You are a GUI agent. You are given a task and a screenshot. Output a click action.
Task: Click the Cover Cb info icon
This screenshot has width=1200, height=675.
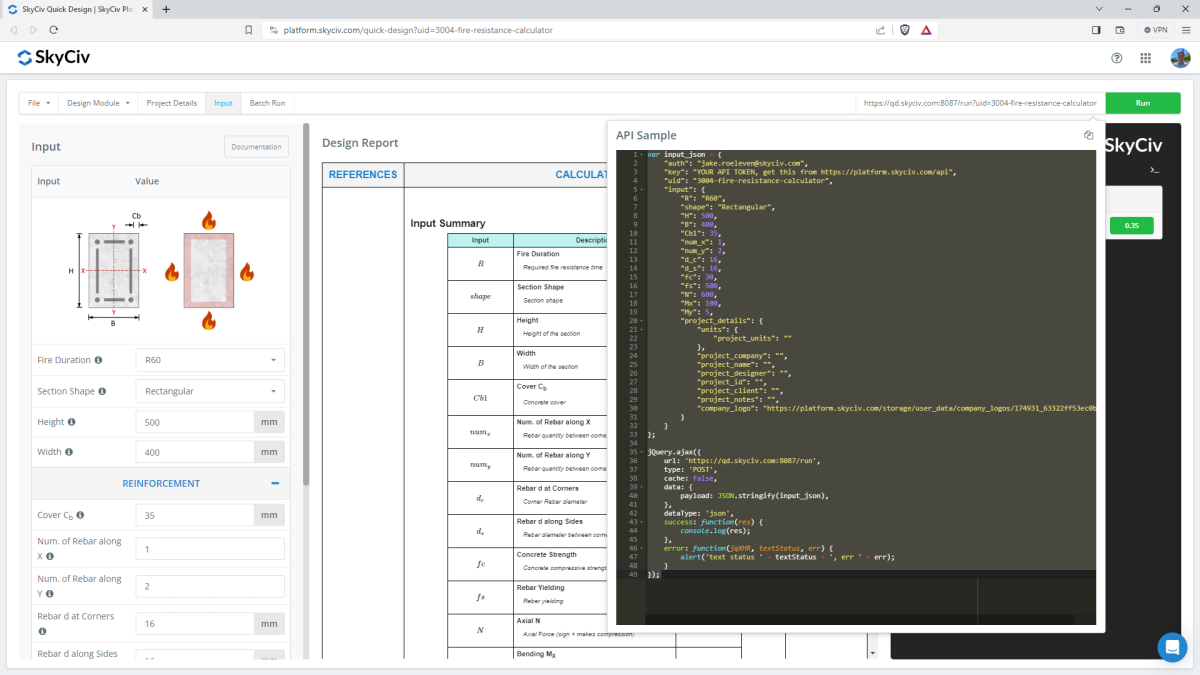click(x=80, y=516)
